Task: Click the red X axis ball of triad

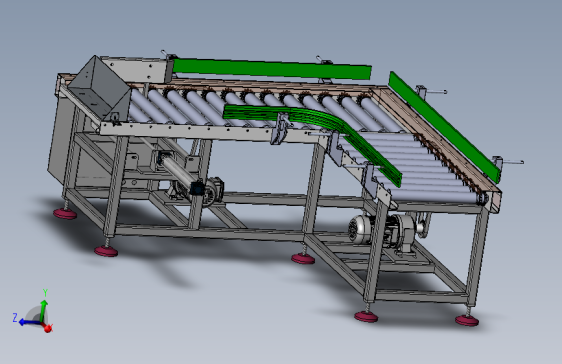Action: 48,328
